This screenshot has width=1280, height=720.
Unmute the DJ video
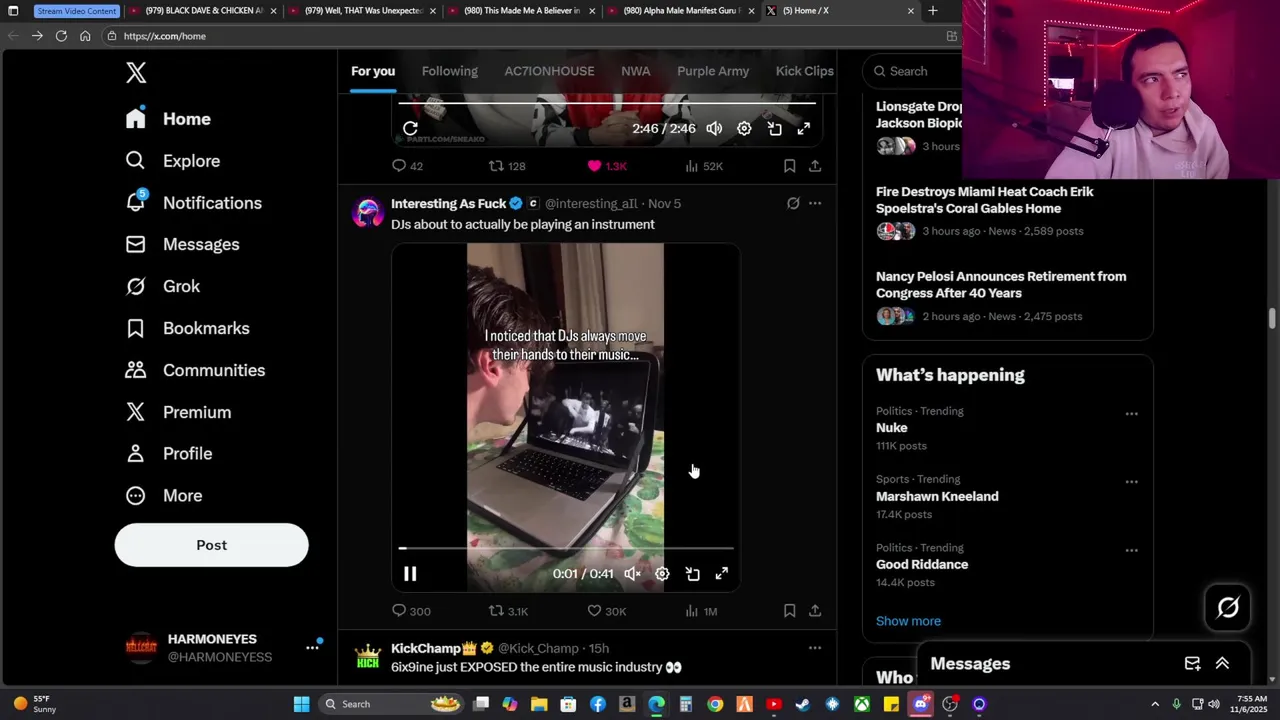(632, 574)
